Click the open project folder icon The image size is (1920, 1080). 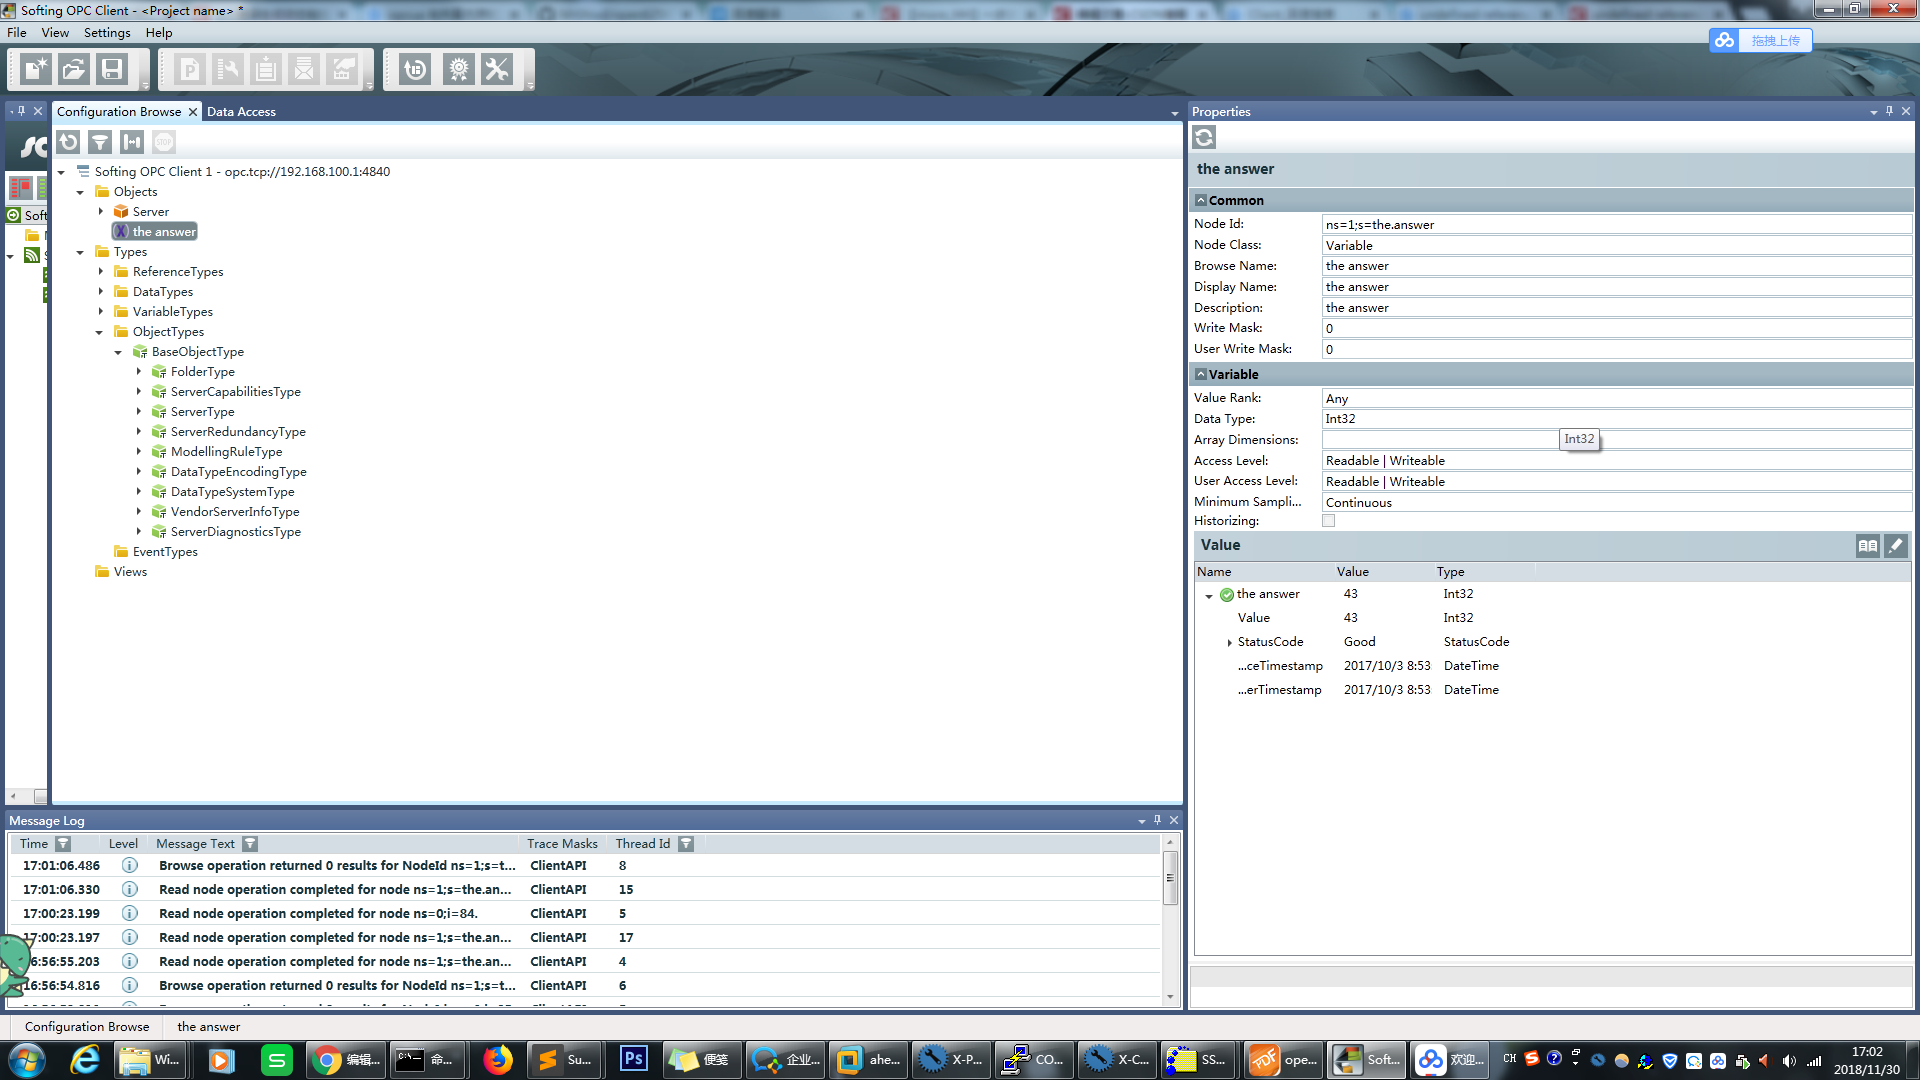point(74,69)
